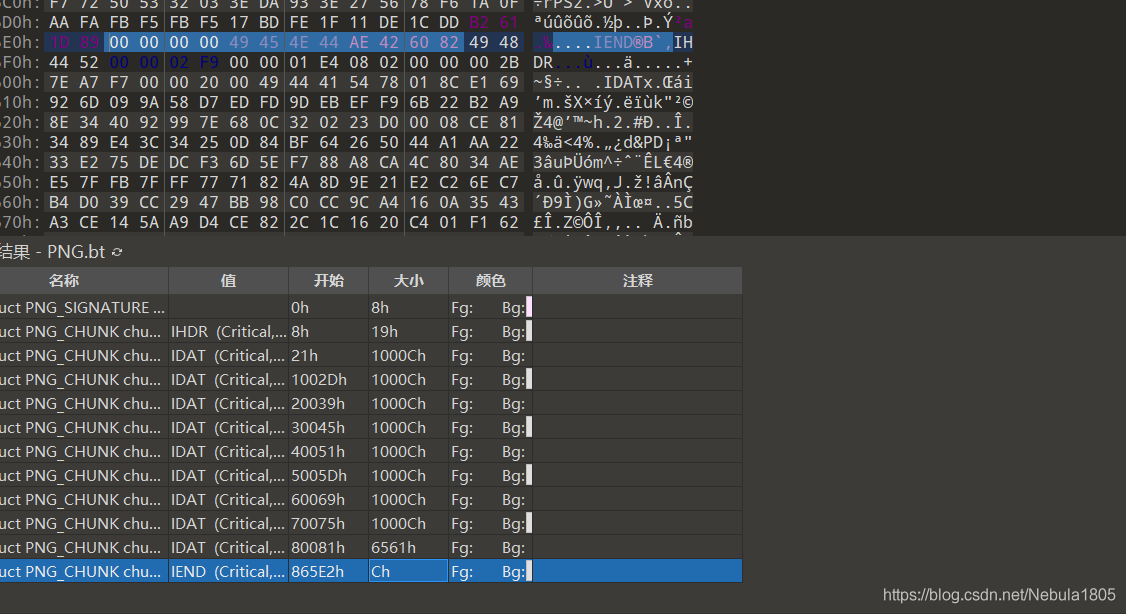This screenshot has width=1126, height=614.
Task: Click the 开始 column header
Action: tap(329, 281)
